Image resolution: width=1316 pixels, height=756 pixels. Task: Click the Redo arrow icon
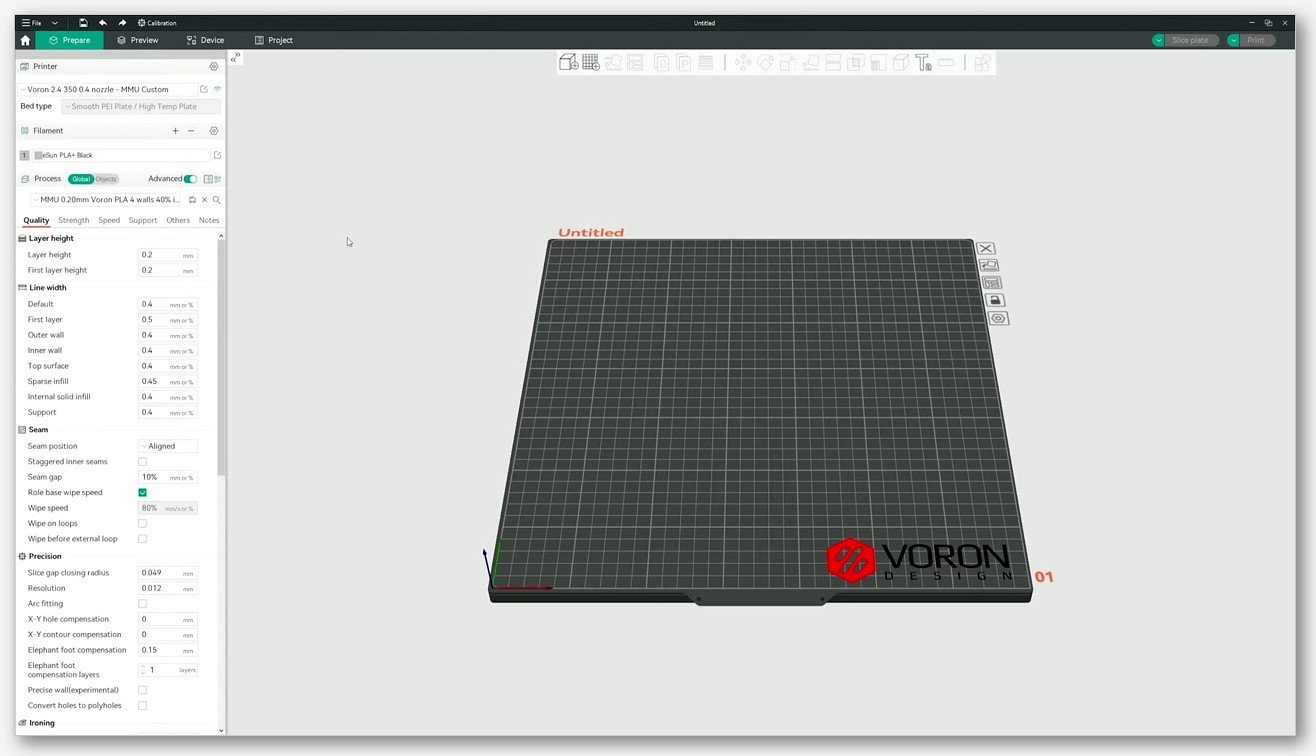point(122,22)
